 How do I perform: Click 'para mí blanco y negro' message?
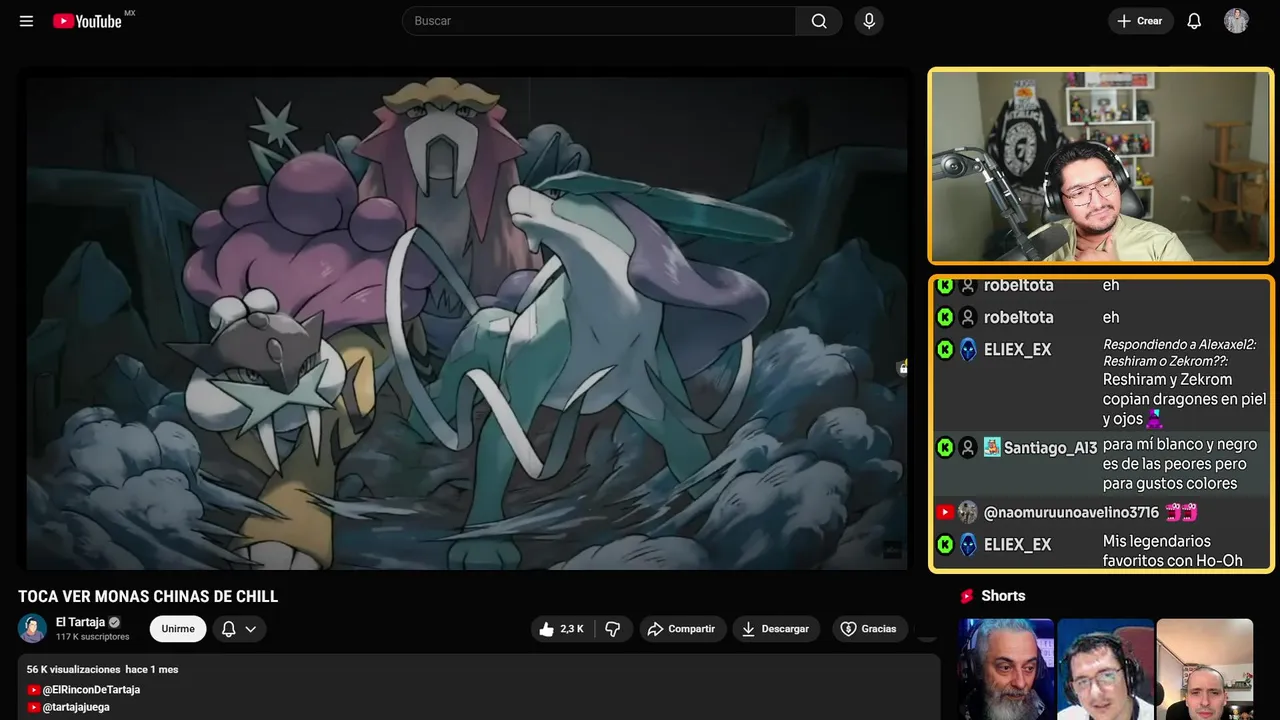(1179, 464)
